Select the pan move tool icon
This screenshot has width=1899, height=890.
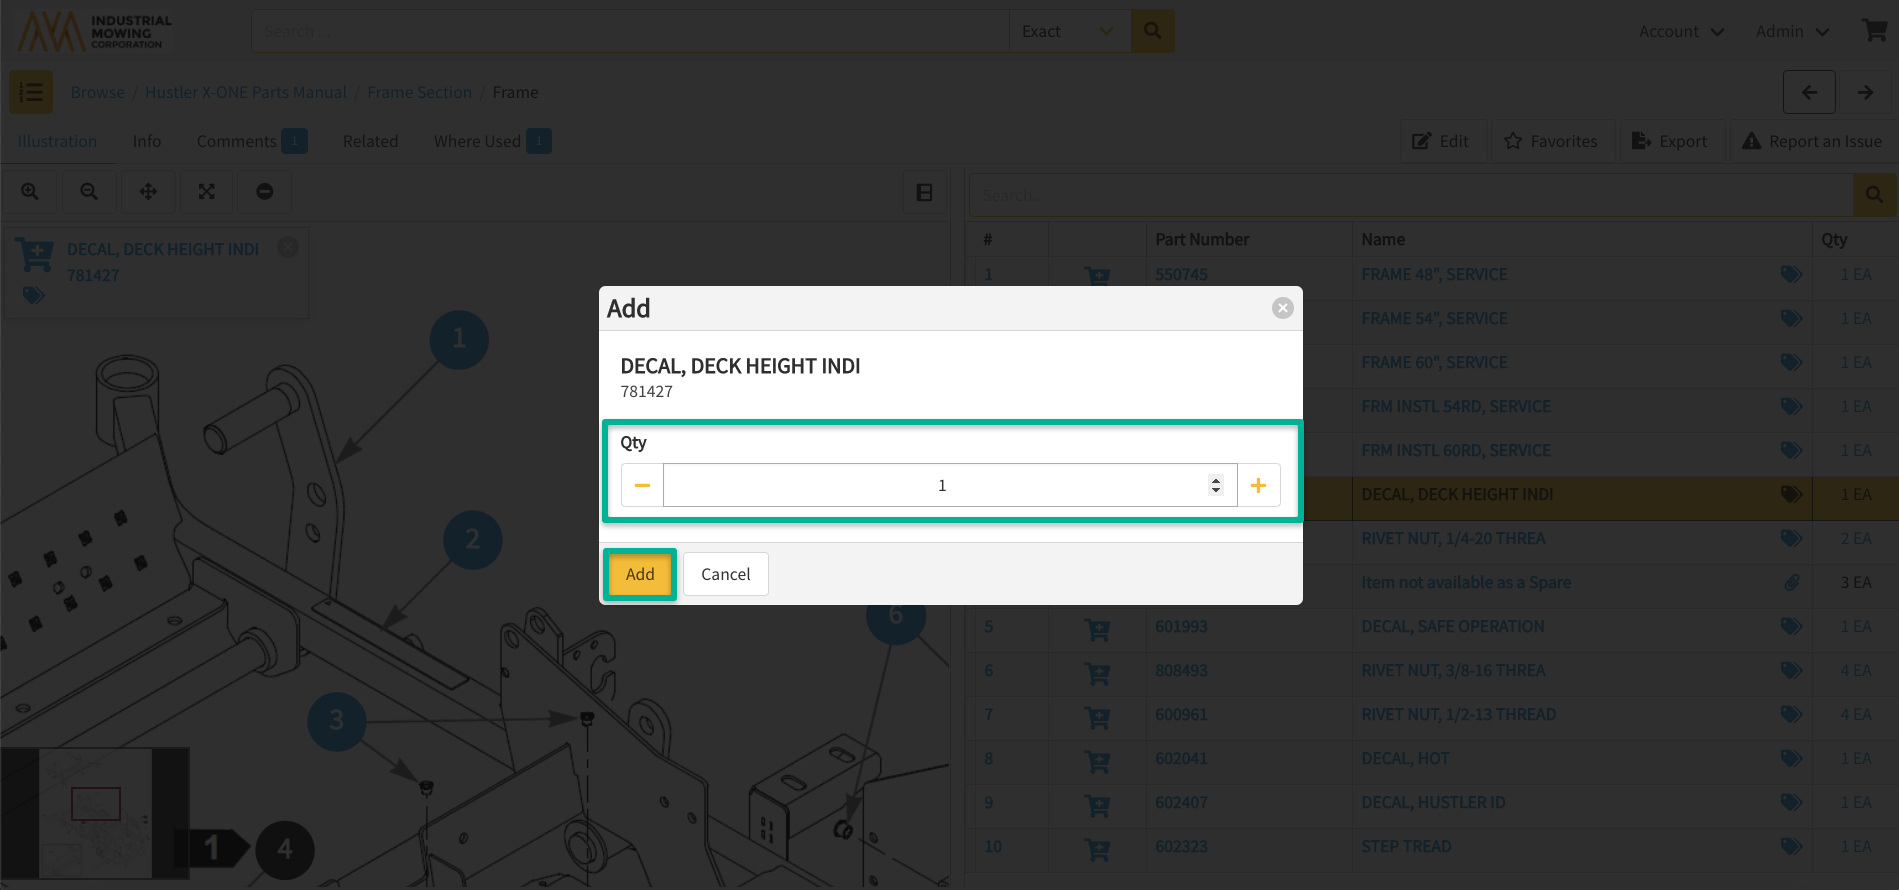148,192
